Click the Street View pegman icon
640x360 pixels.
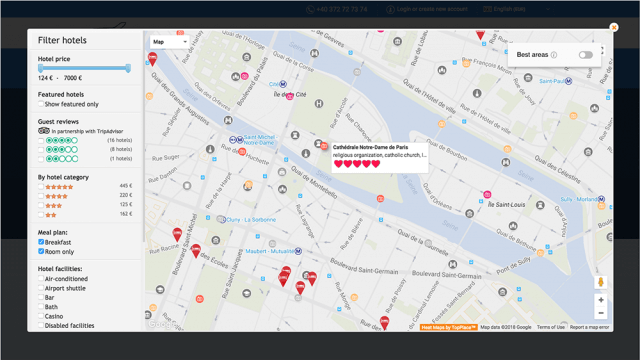[600, 282]
